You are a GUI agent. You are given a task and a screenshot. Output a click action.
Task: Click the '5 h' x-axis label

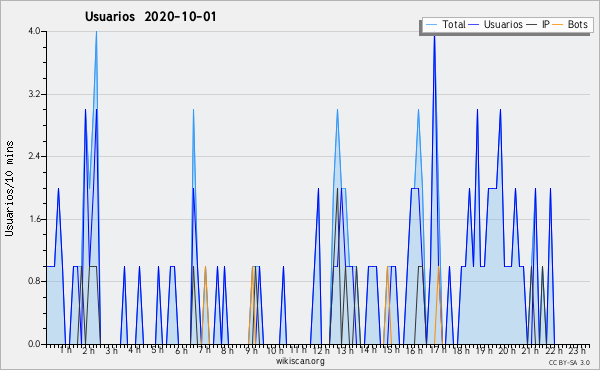click(157, 350)
